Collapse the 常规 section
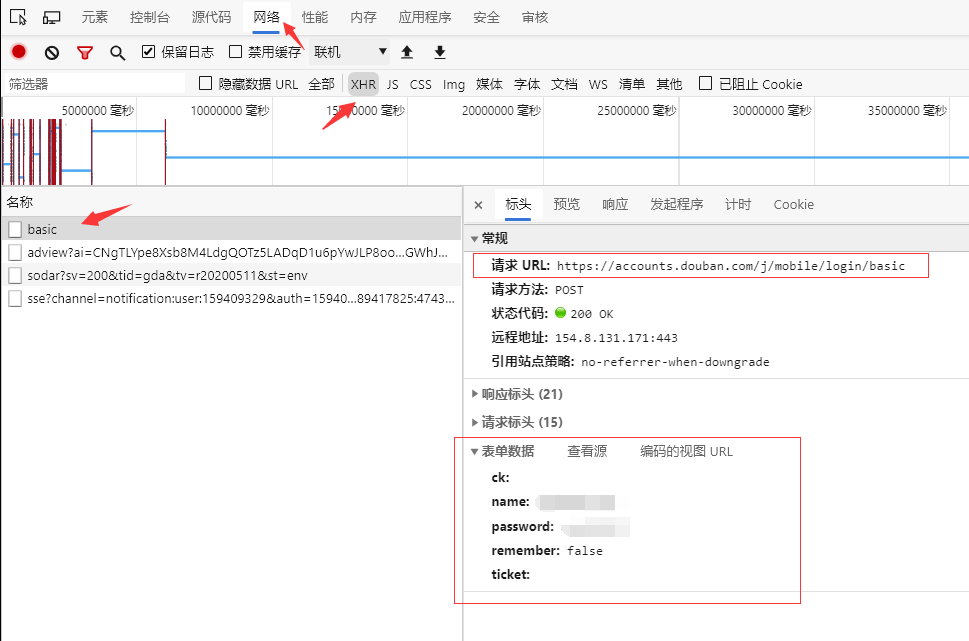 tap(475, 239)
